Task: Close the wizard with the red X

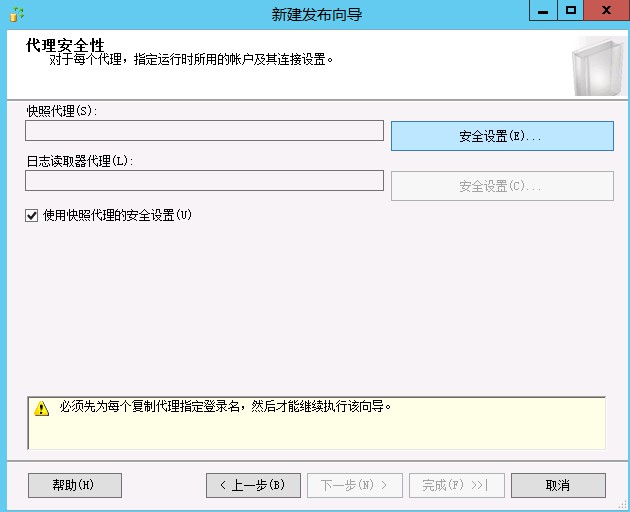Action: [605, 12]
